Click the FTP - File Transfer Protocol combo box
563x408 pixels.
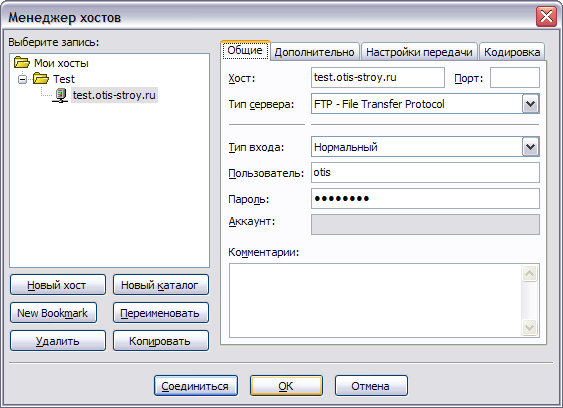pos(425,104)
